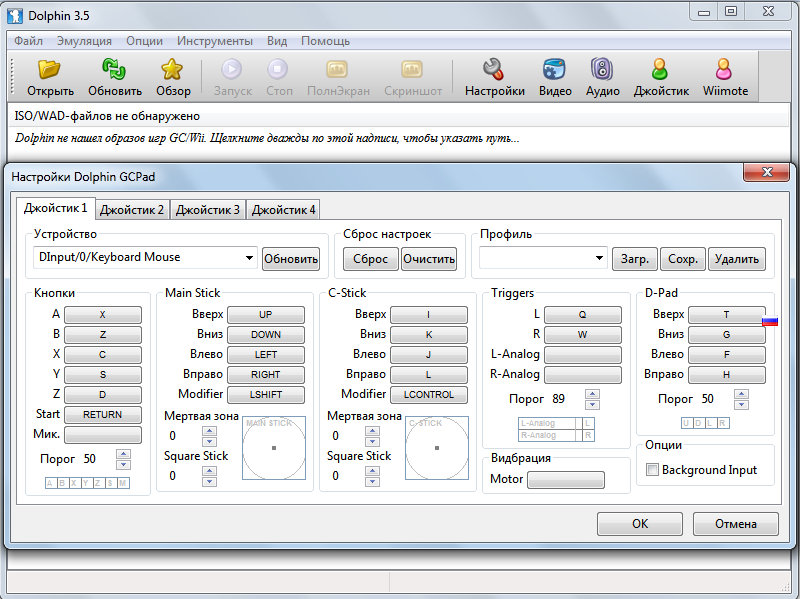Image resolution: width=800 pixels, height=599 pixels.
Task: Increase Main Stick Мертвая зона value
Action: point(209,431)
